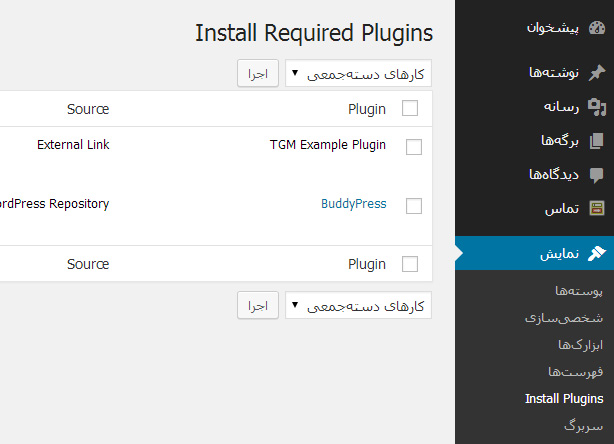The width and height of the screenshot is (614, 444).
Task: Click the appearance paintbrush icon
Action: click(x=597, y=253)
